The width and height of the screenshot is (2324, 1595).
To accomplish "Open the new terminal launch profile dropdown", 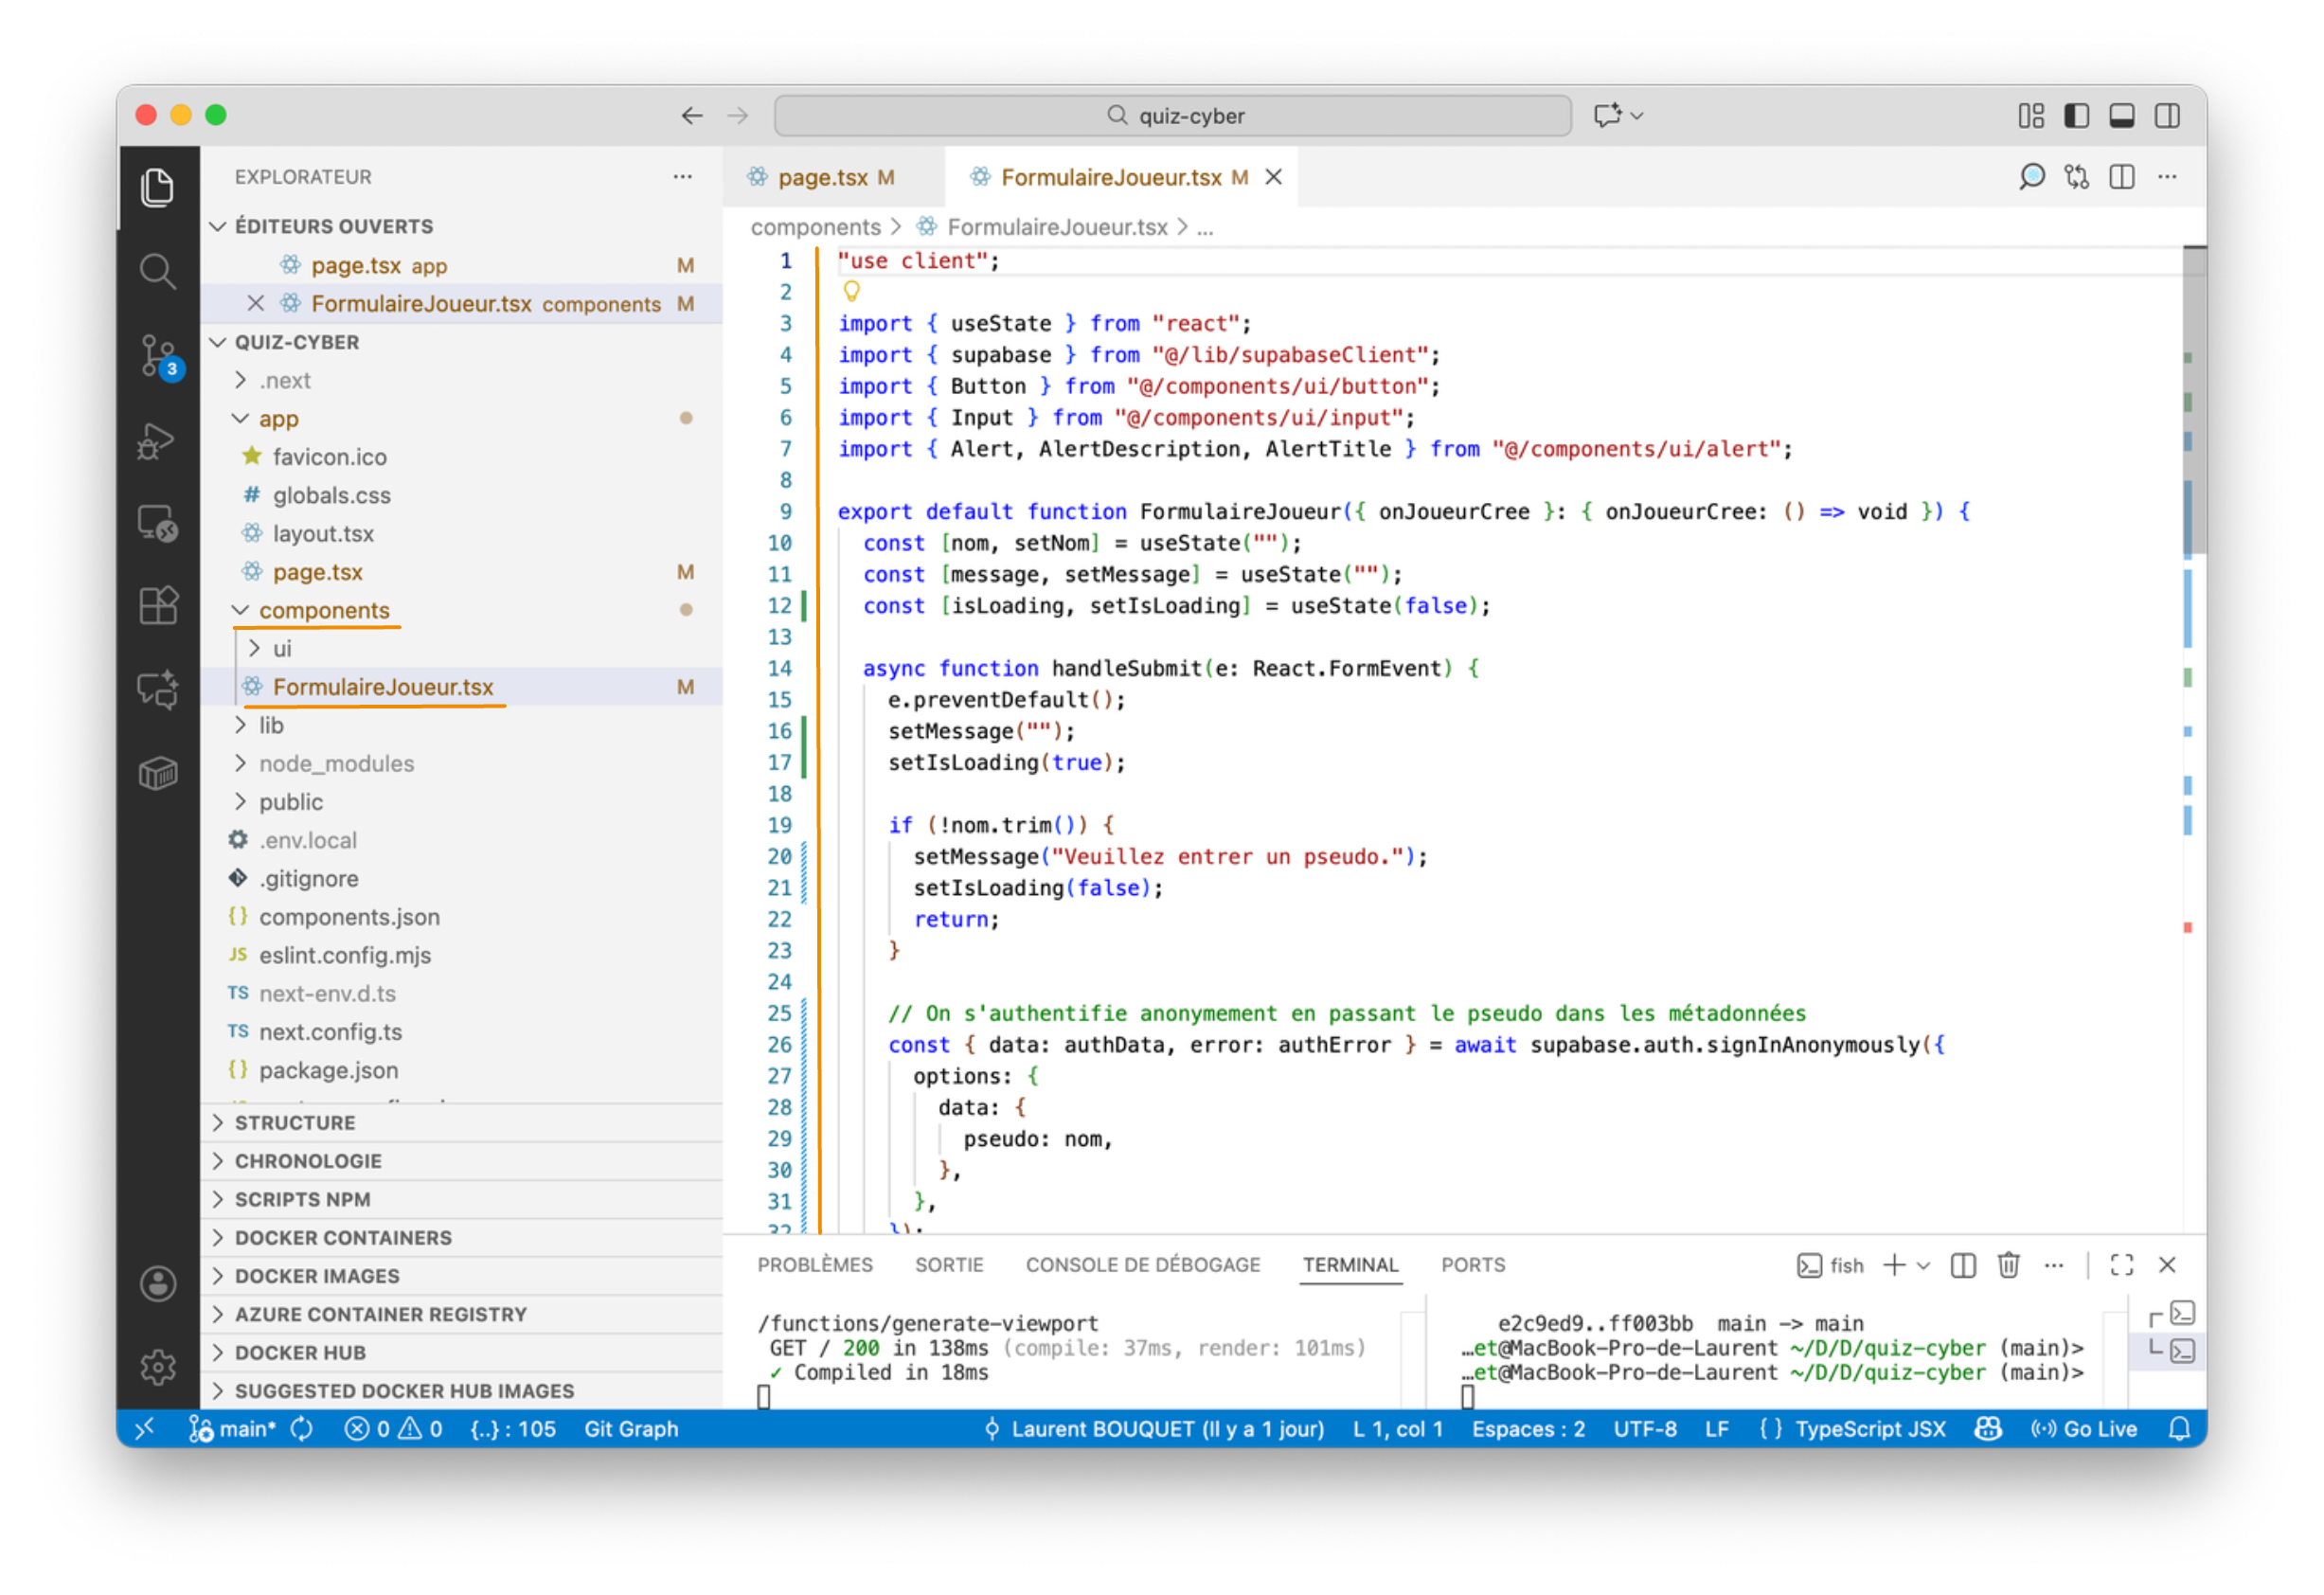I will pos(1924,1266).
